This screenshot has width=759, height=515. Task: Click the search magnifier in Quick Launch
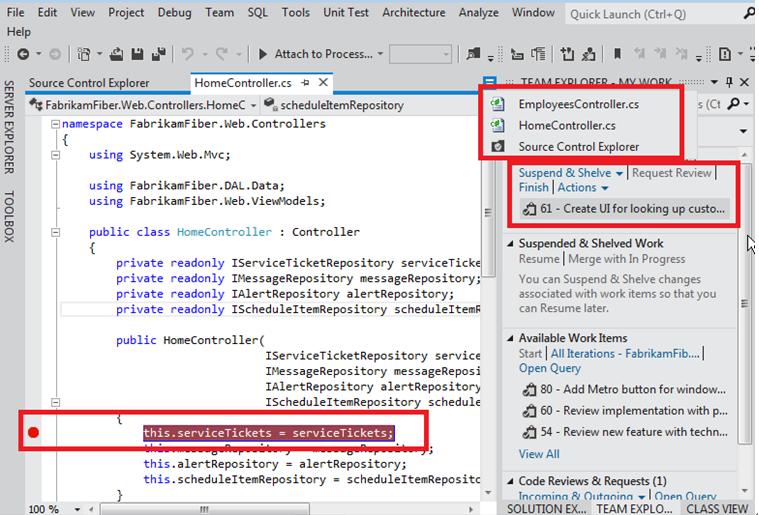(x=749, y=14)
